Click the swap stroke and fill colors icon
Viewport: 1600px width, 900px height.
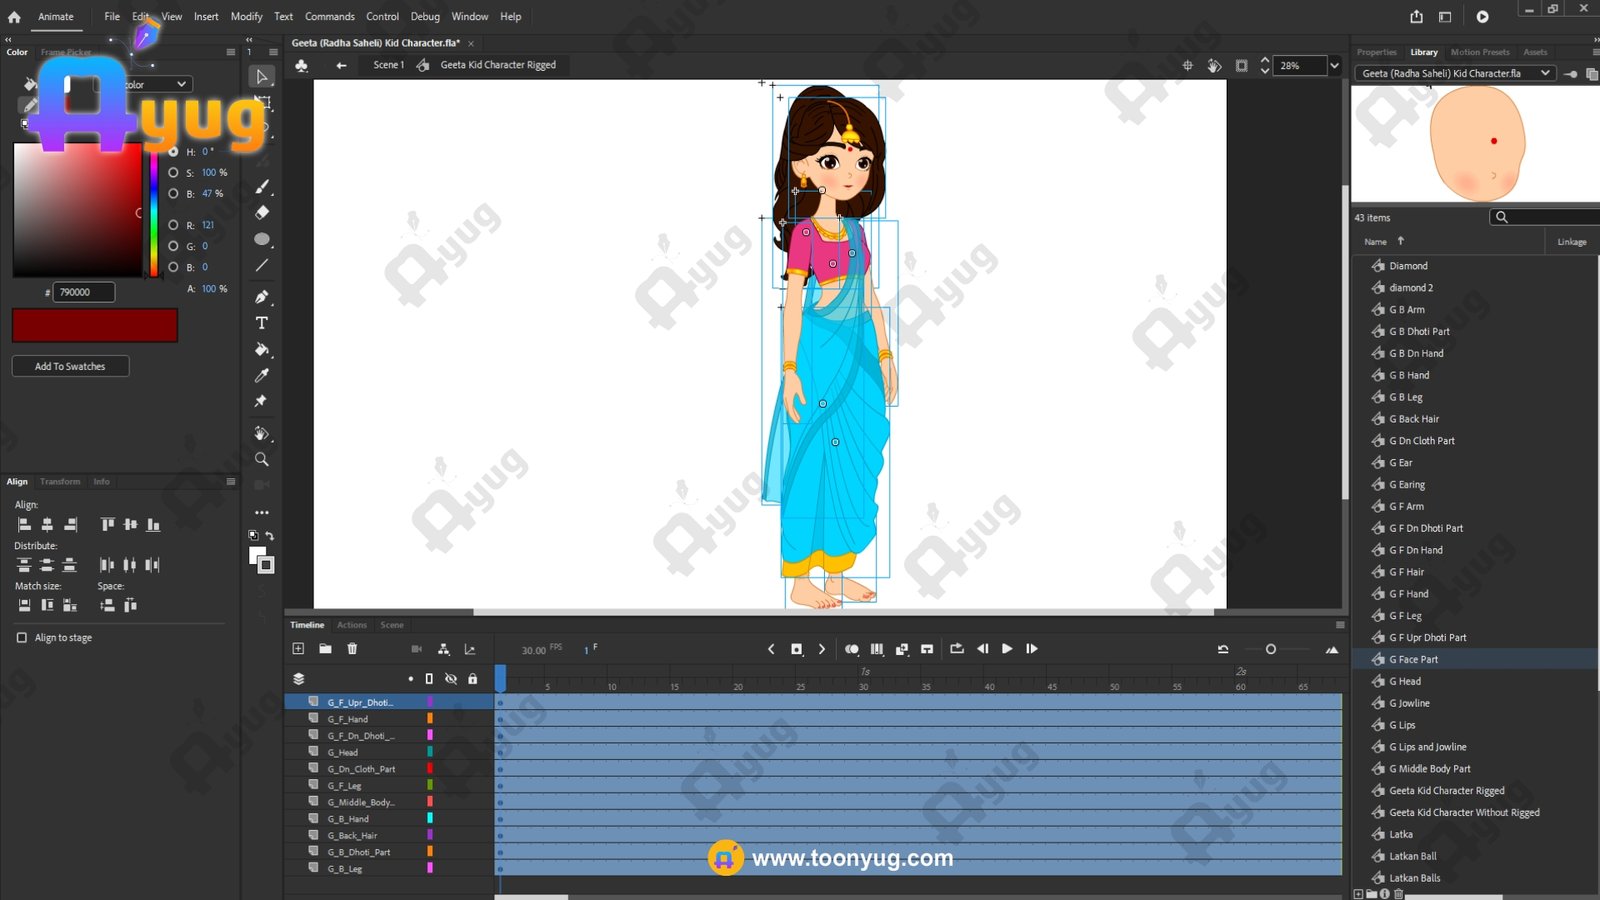click(x=269, y=536)
